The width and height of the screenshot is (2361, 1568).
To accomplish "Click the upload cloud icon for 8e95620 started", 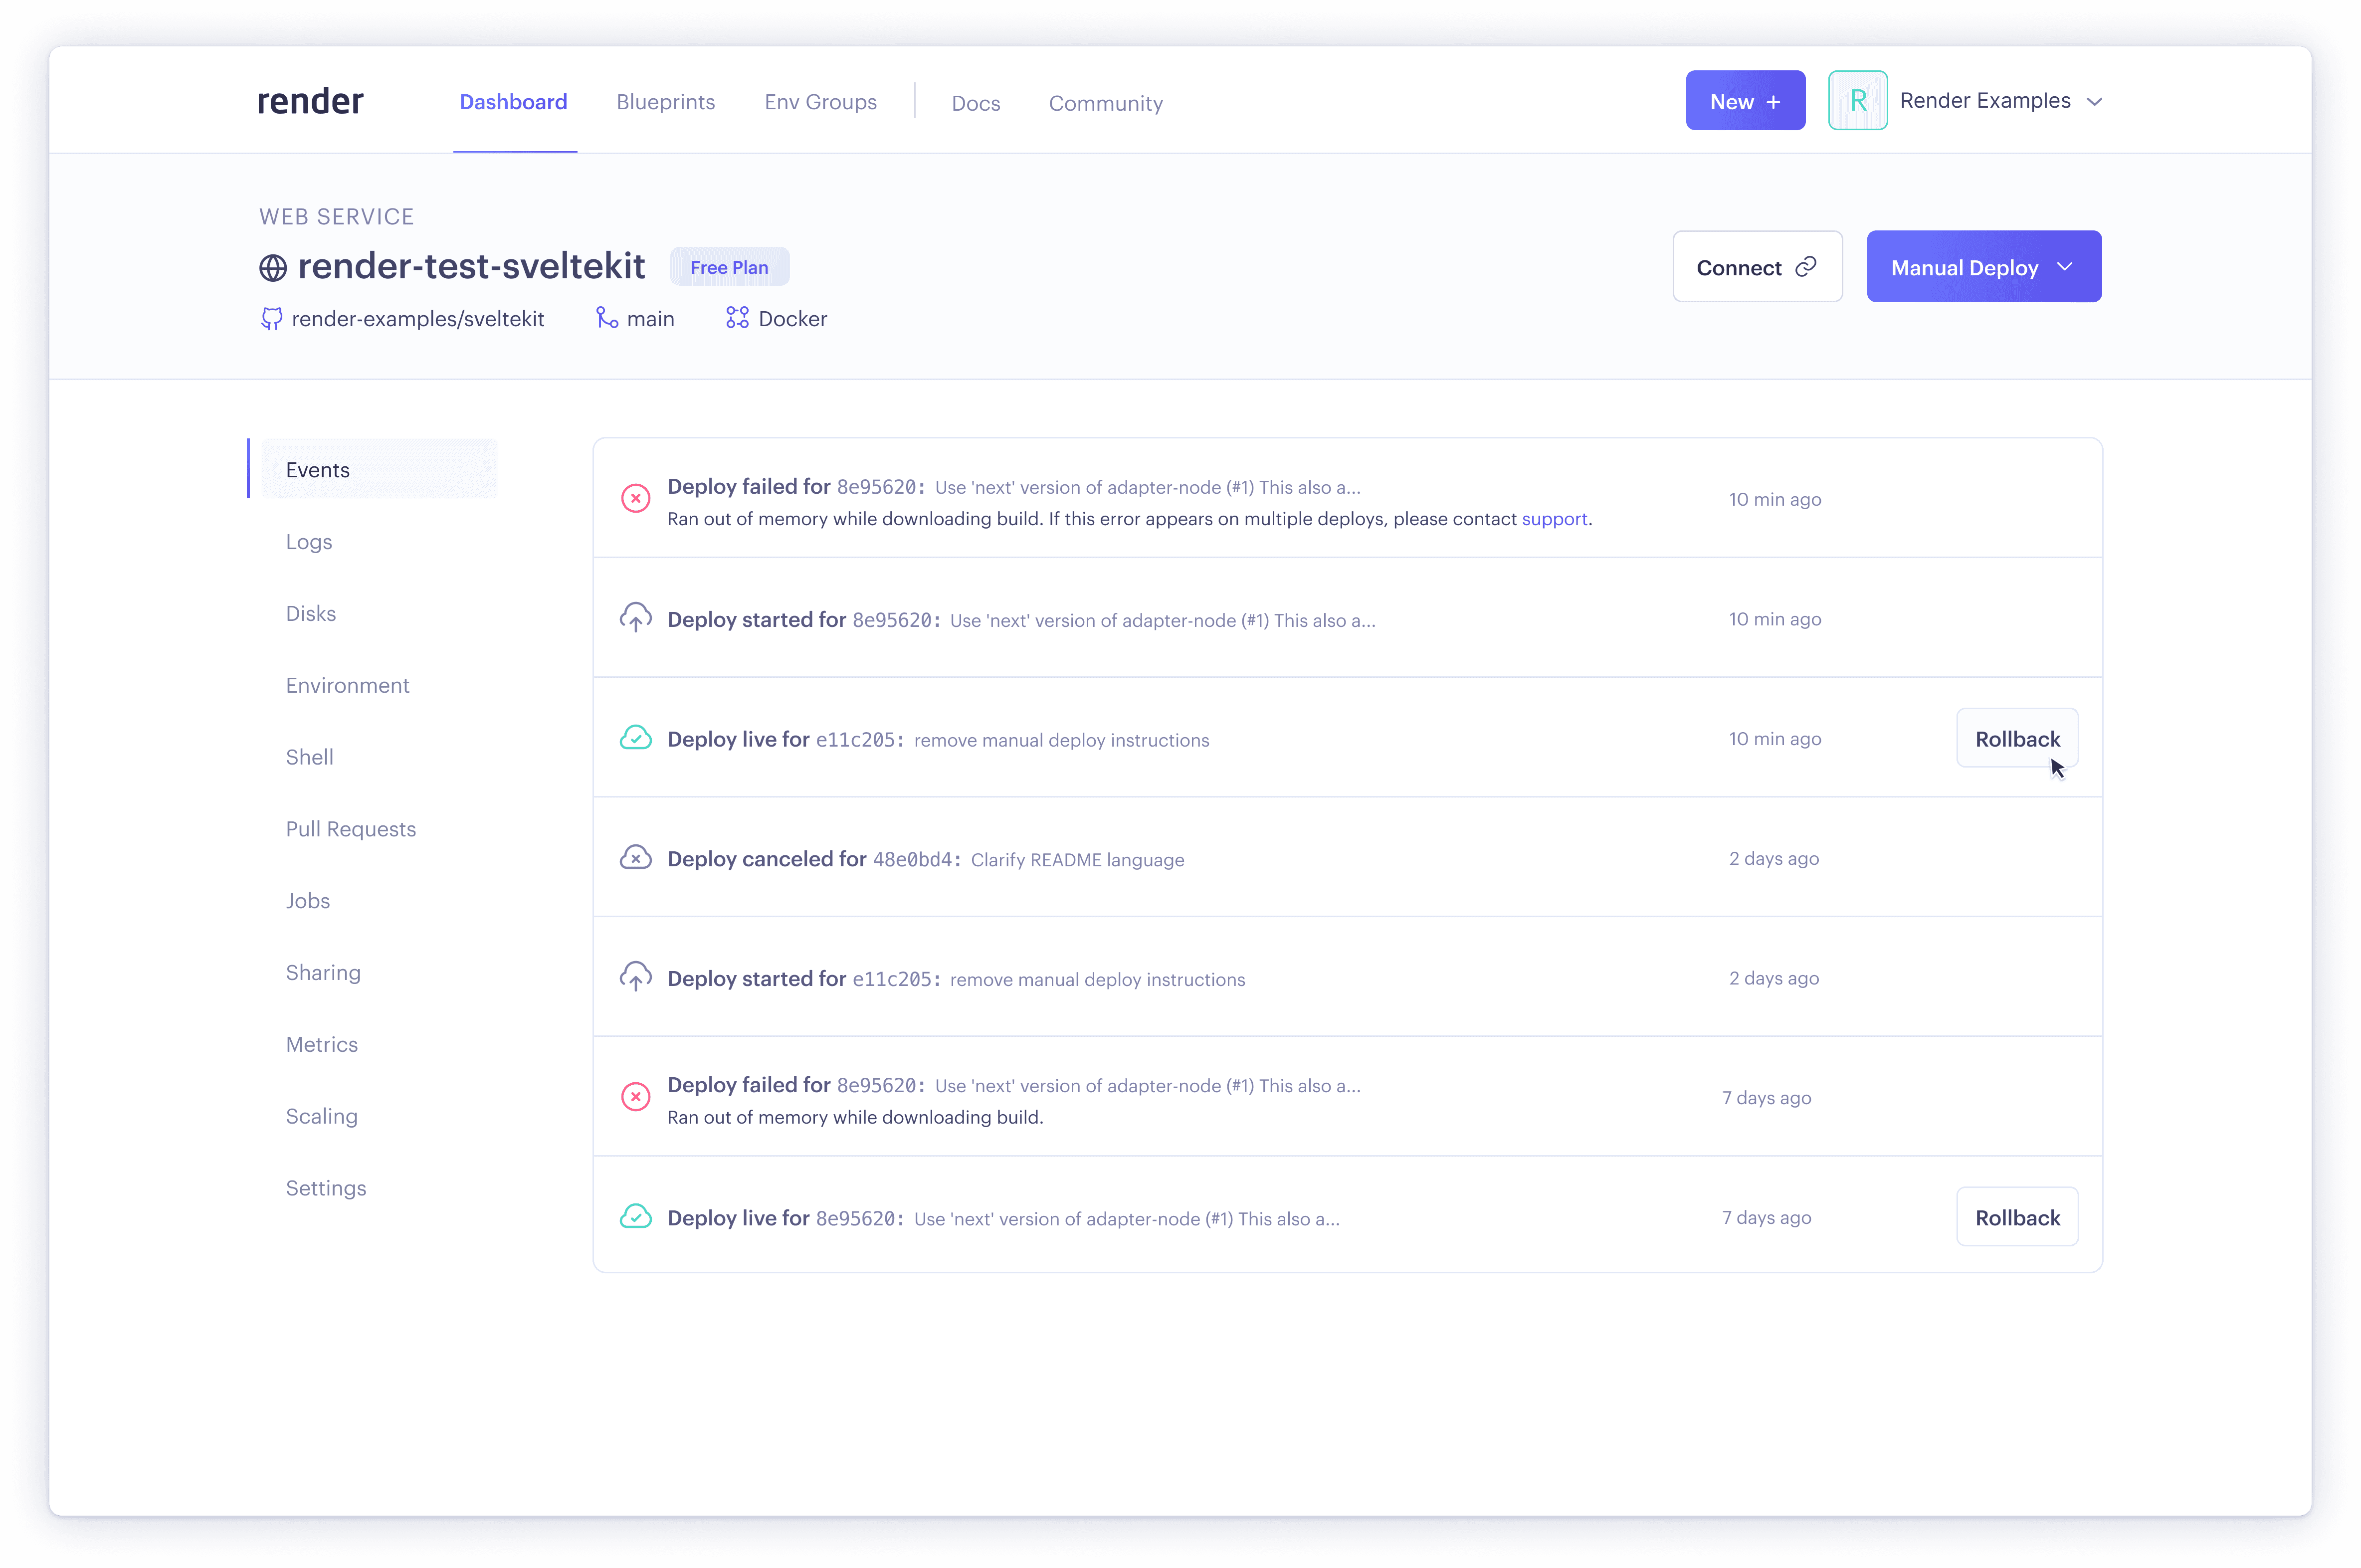I will [635, 618].
